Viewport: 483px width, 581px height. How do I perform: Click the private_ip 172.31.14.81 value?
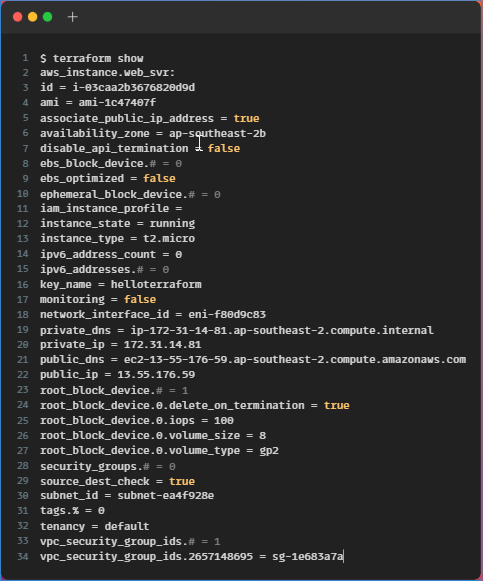[x=162, y=345]
